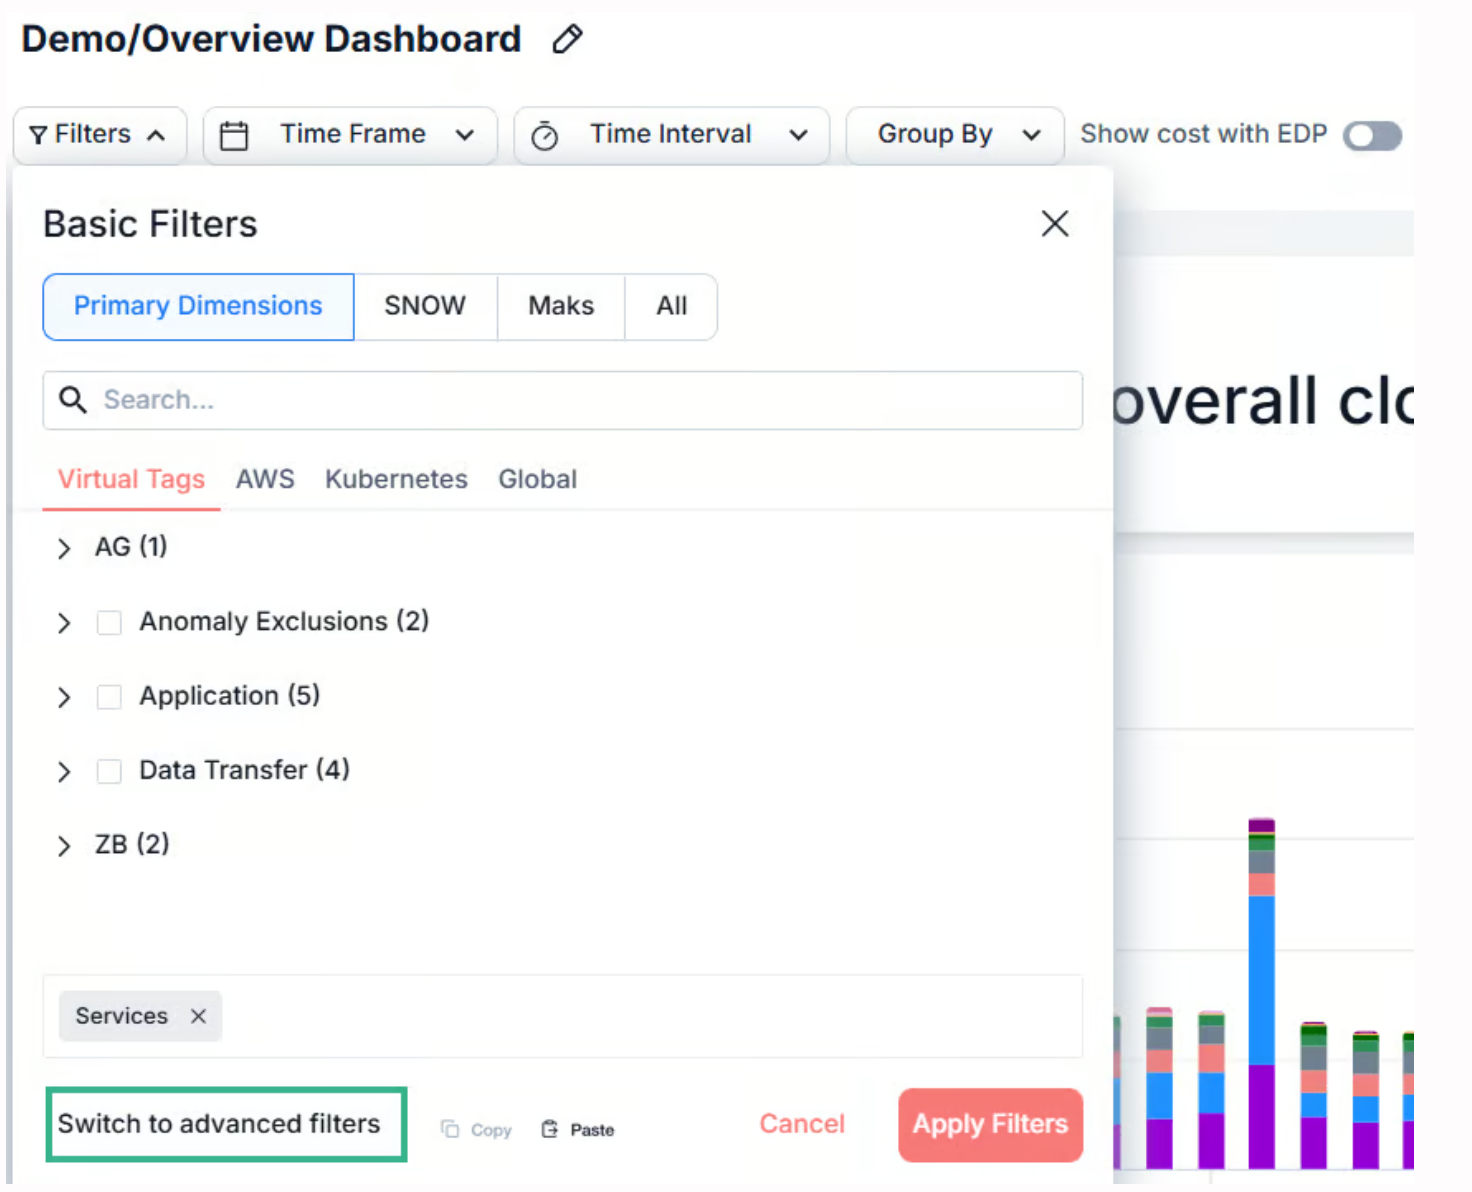Click the Apply Filters button
The image size is (1472, 1192).
point(989,1124)
